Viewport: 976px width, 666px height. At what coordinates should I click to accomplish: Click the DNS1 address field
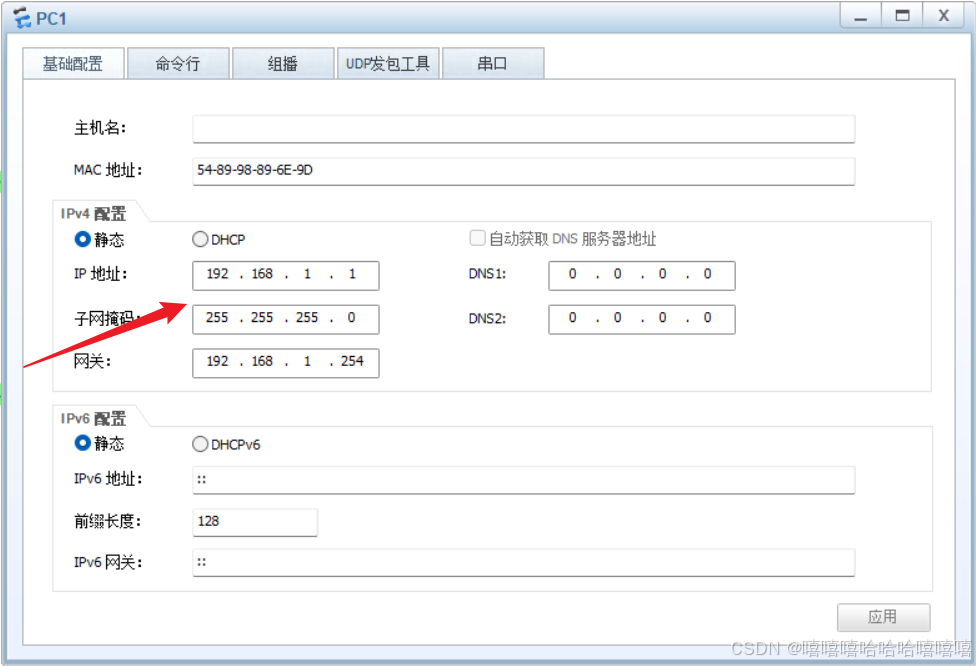tap(642, 275)
